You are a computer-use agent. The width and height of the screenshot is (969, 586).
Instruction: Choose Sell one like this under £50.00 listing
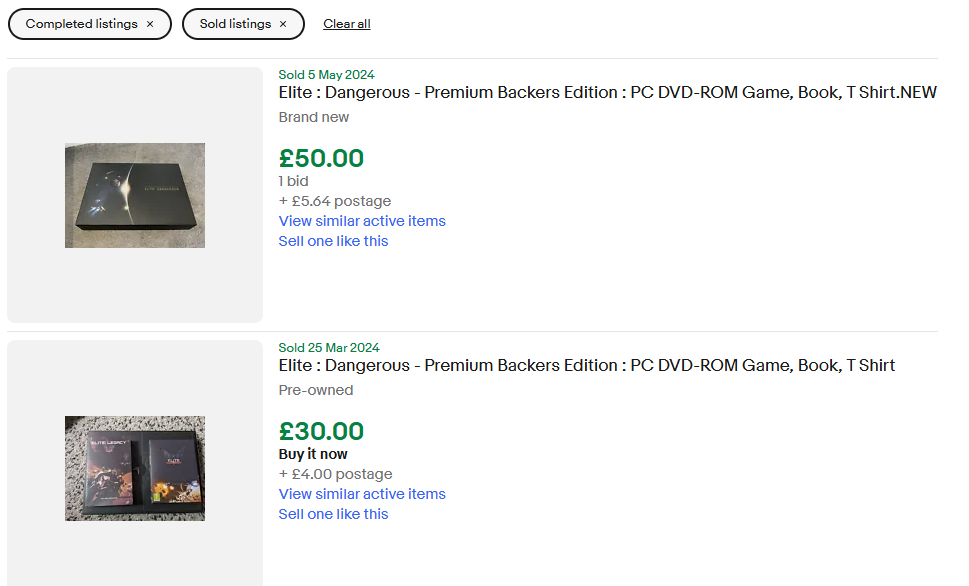click(333, 241)
